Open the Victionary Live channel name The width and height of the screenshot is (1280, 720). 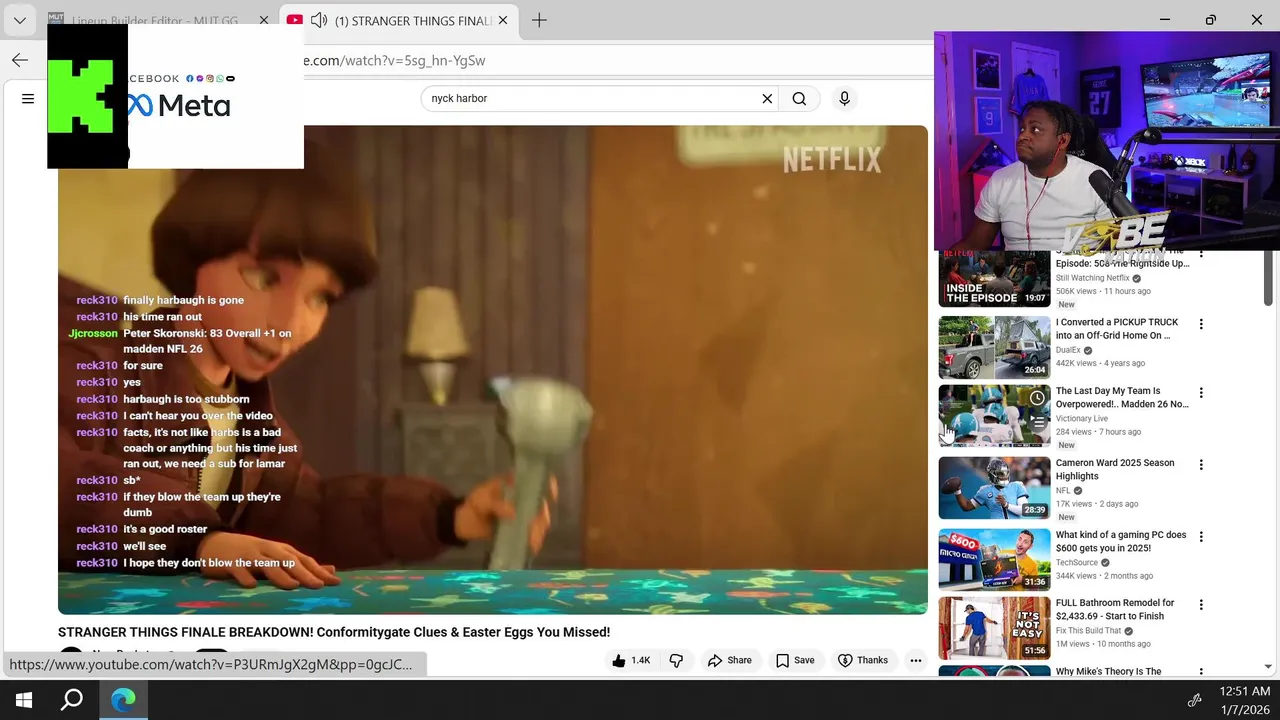click(x=1082, y=419)
